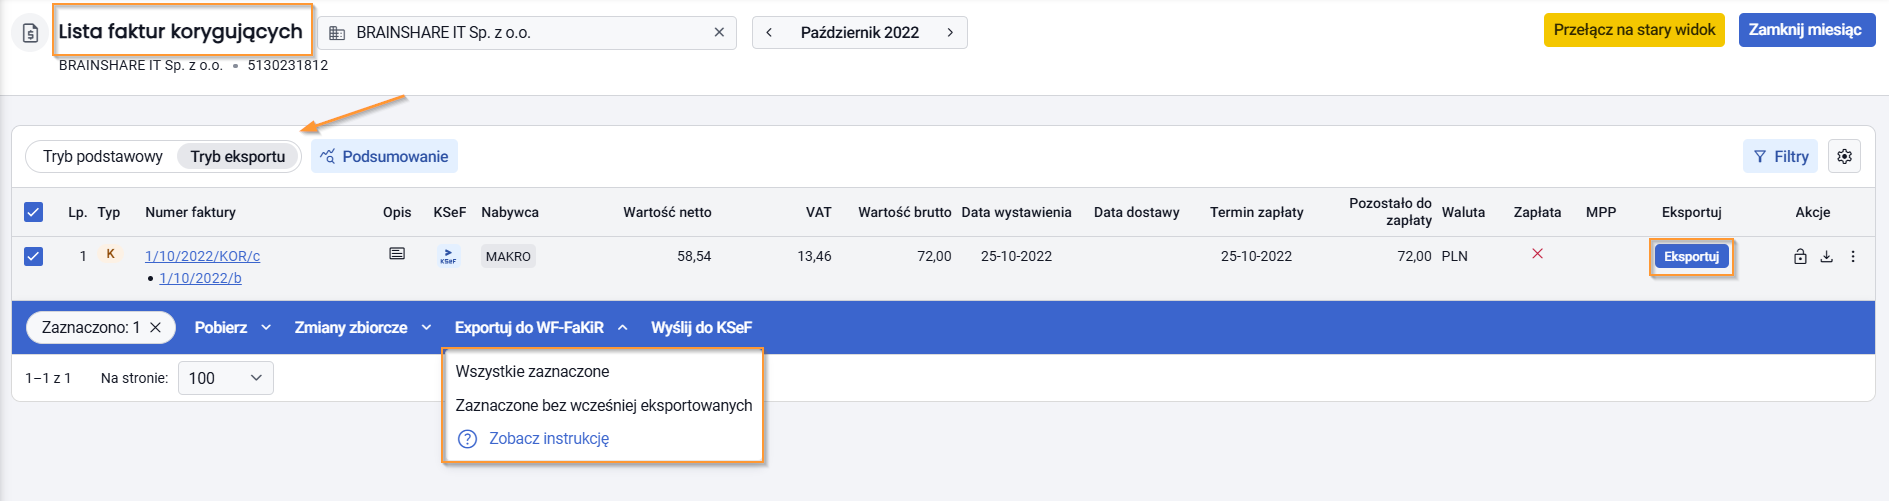Click the Nabywca column header
The height and width of the screenshot is (501, 1889).
(510, 212)
